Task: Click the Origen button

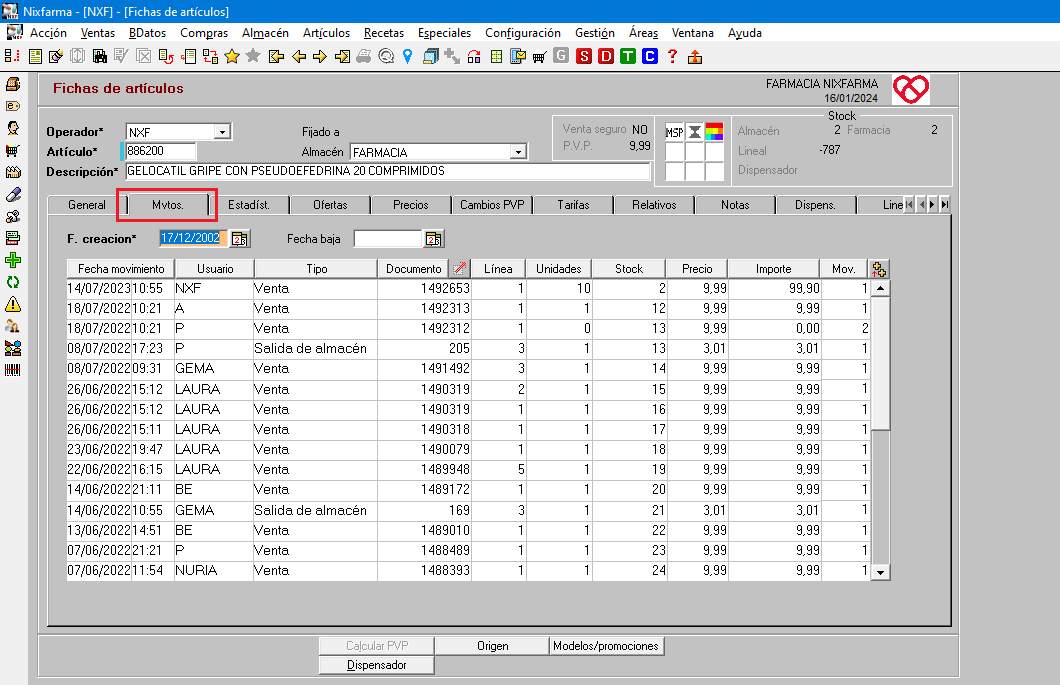Action: 492,646
